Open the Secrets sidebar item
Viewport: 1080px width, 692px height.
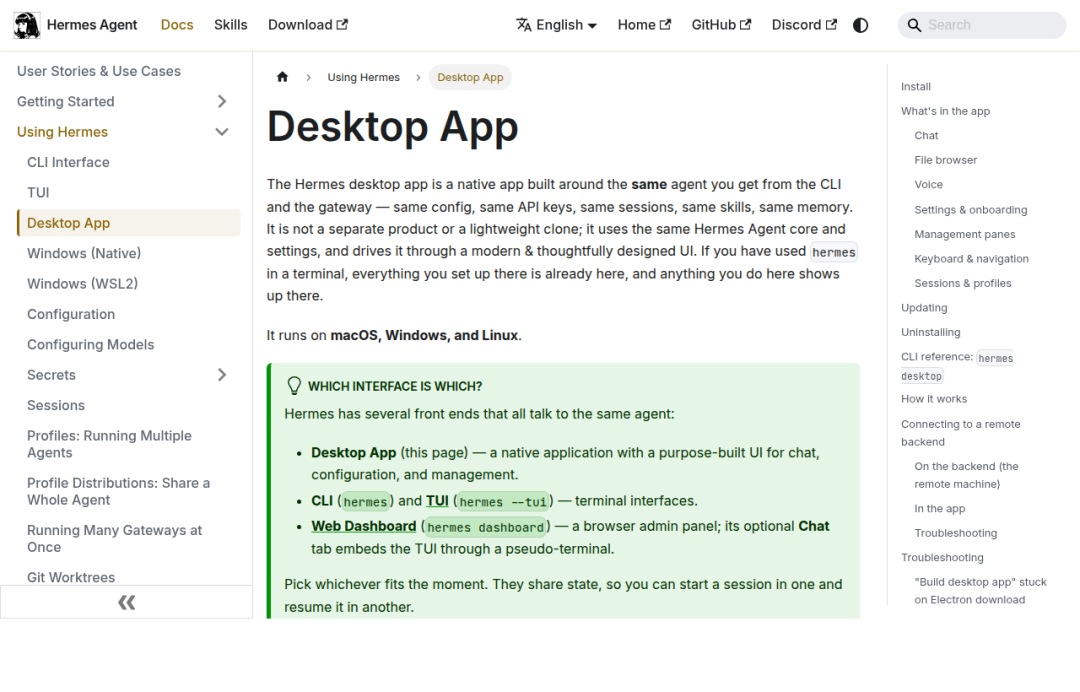(x=52, y=375)
